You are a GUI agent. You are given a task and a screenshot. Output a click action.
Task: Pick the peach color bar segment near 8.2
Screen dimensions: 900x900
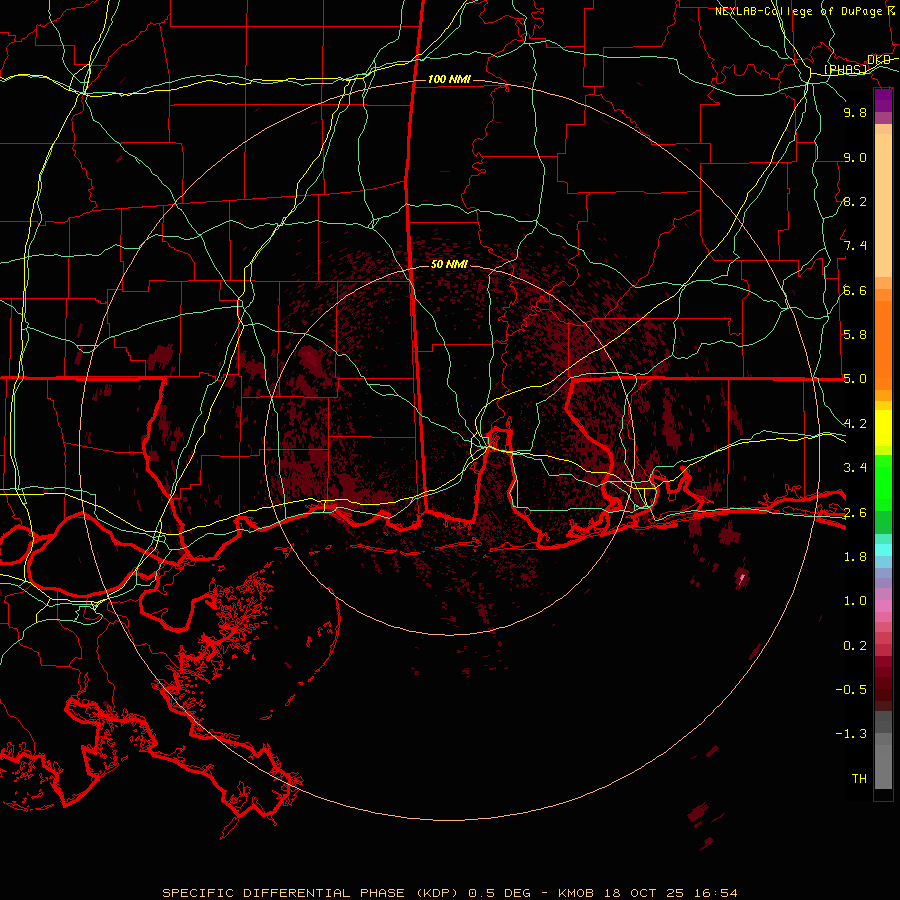click(883, 205)
